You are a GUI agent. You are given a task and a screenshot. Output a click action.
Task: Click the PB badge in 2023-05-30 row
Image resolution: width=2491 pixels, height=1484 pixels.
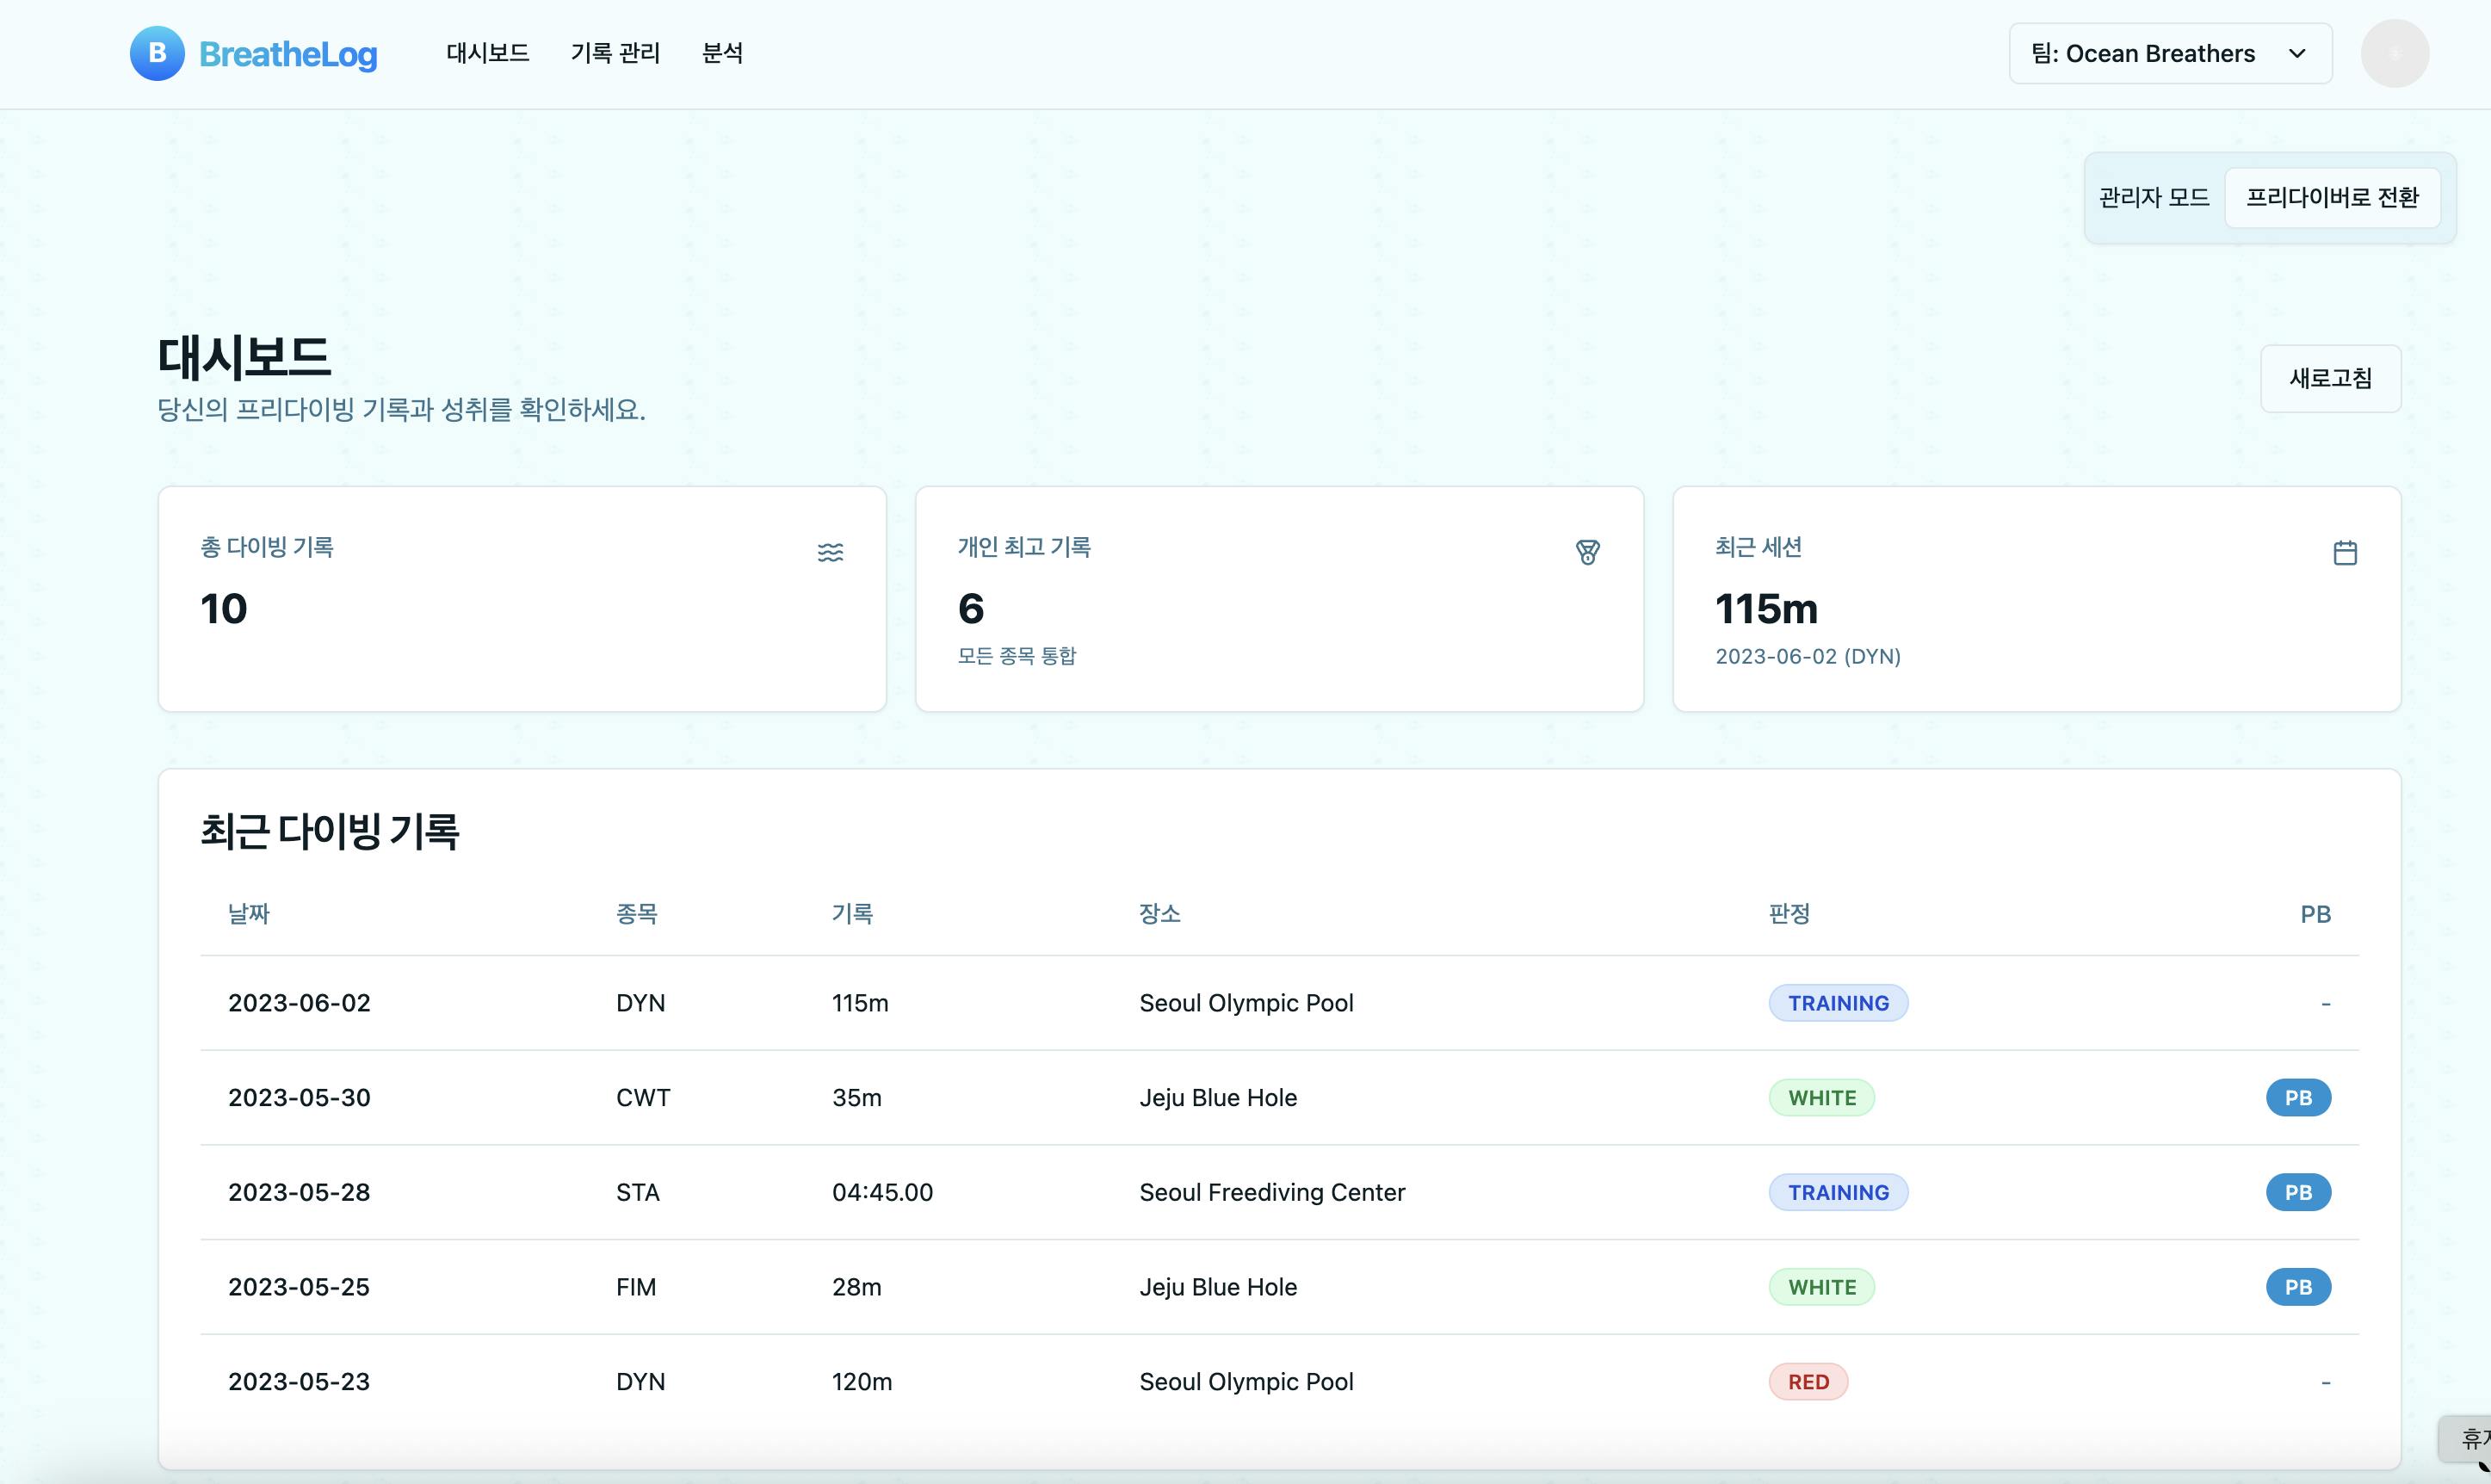2298,1097
